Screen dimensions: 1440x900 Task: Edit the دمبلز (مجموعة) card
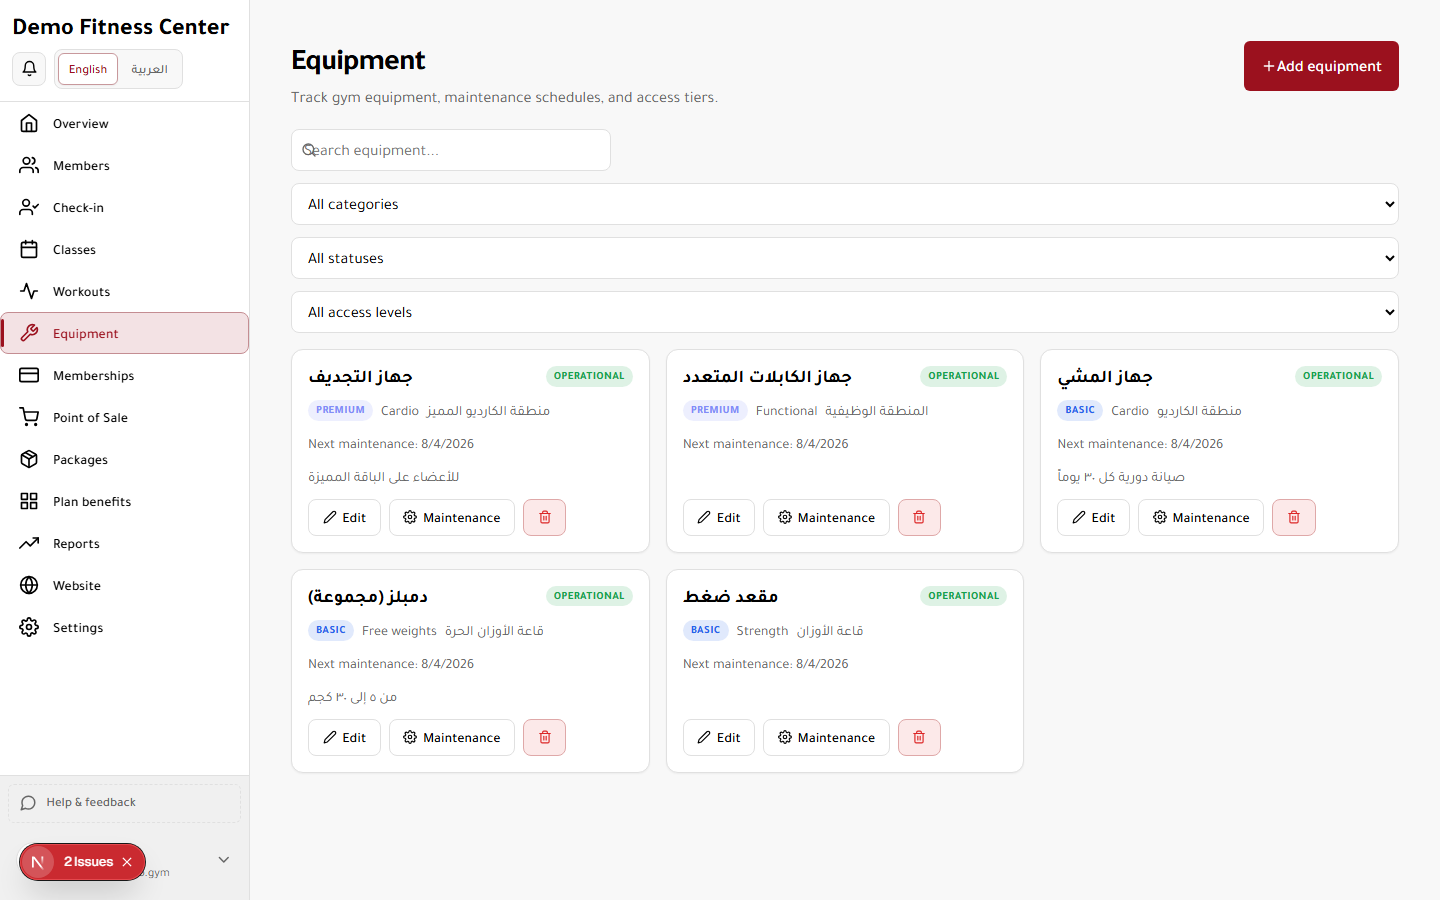tap(344, 738)
